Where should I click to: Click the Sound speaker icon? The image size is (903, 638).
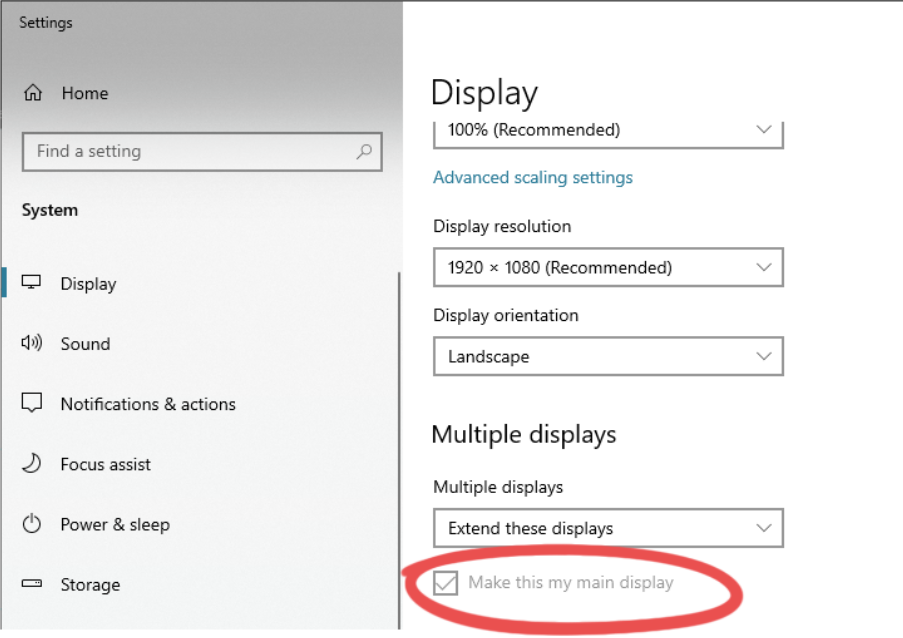33,343
